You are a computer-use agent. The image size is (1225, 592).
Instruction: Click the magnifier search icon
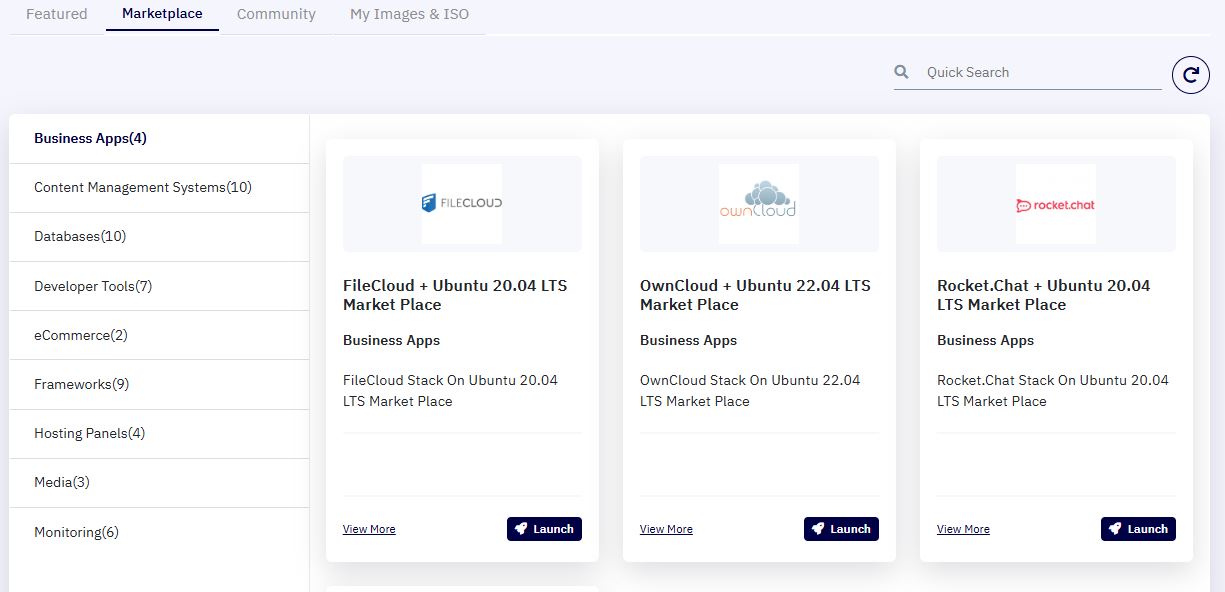coord(902,72)
